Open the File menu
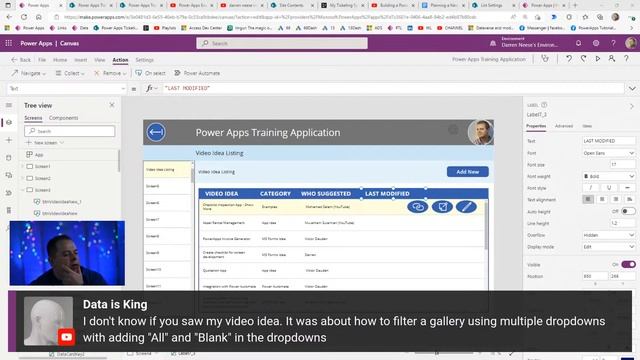Image resolution: width=640 pixels, height=360 pixels. click(x=42, y=60)
